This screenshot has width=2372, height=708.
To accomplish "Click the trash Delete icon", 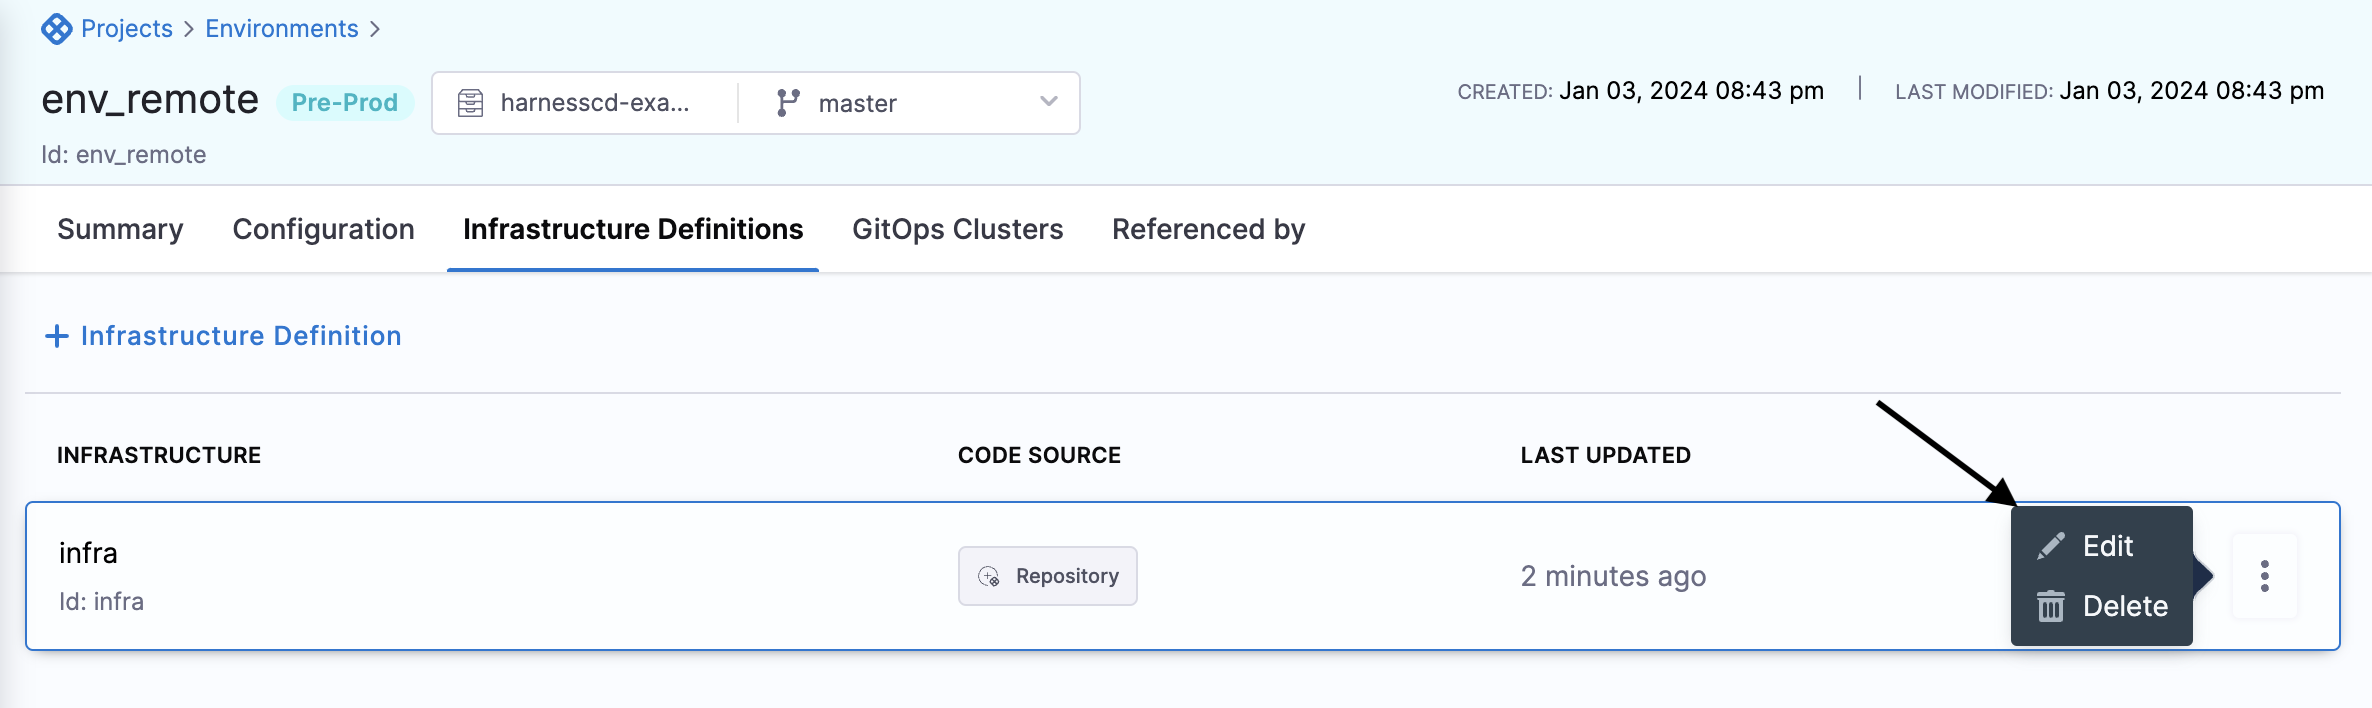I will point(2051,606).
